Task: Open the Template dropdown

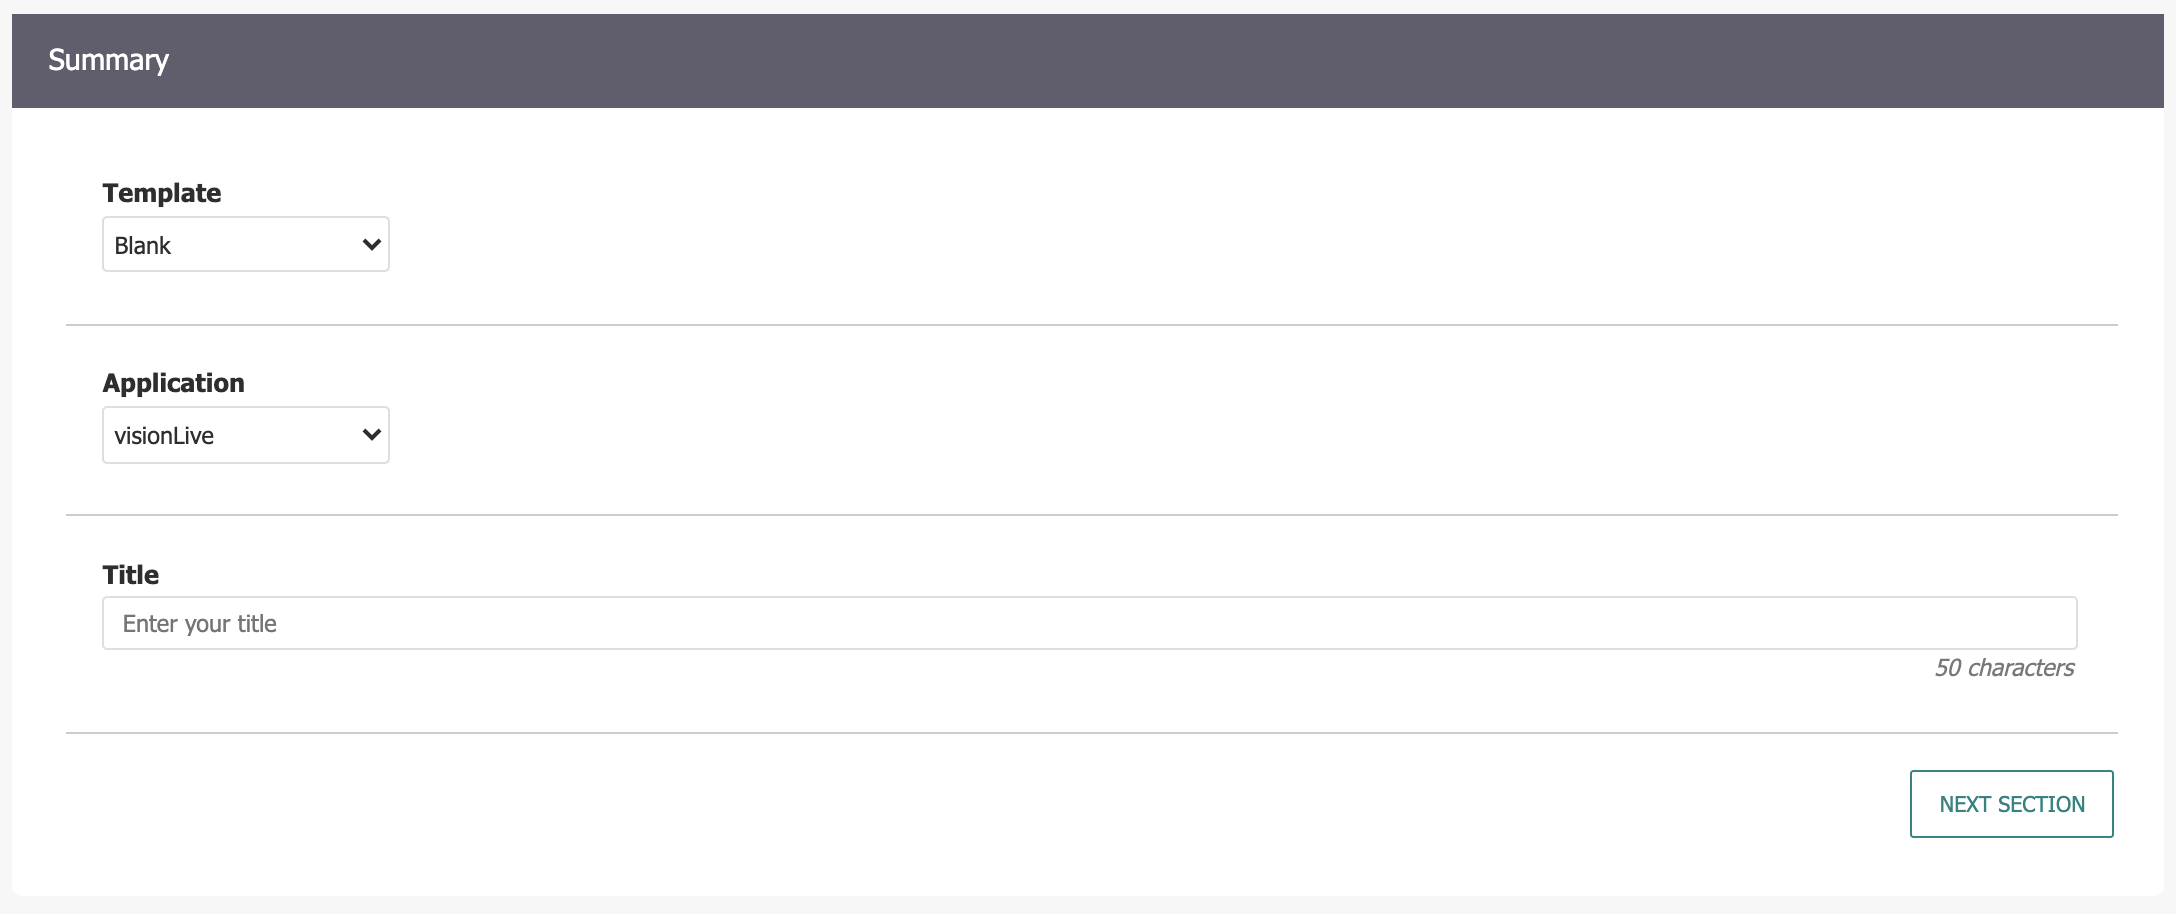Action: (245, 244)
